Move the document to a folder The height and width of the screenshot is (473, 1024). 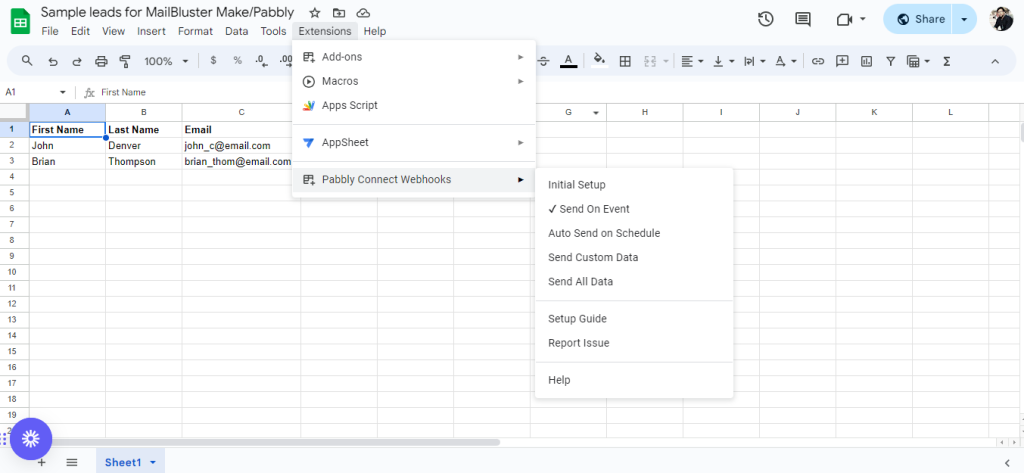pos(339,12)
